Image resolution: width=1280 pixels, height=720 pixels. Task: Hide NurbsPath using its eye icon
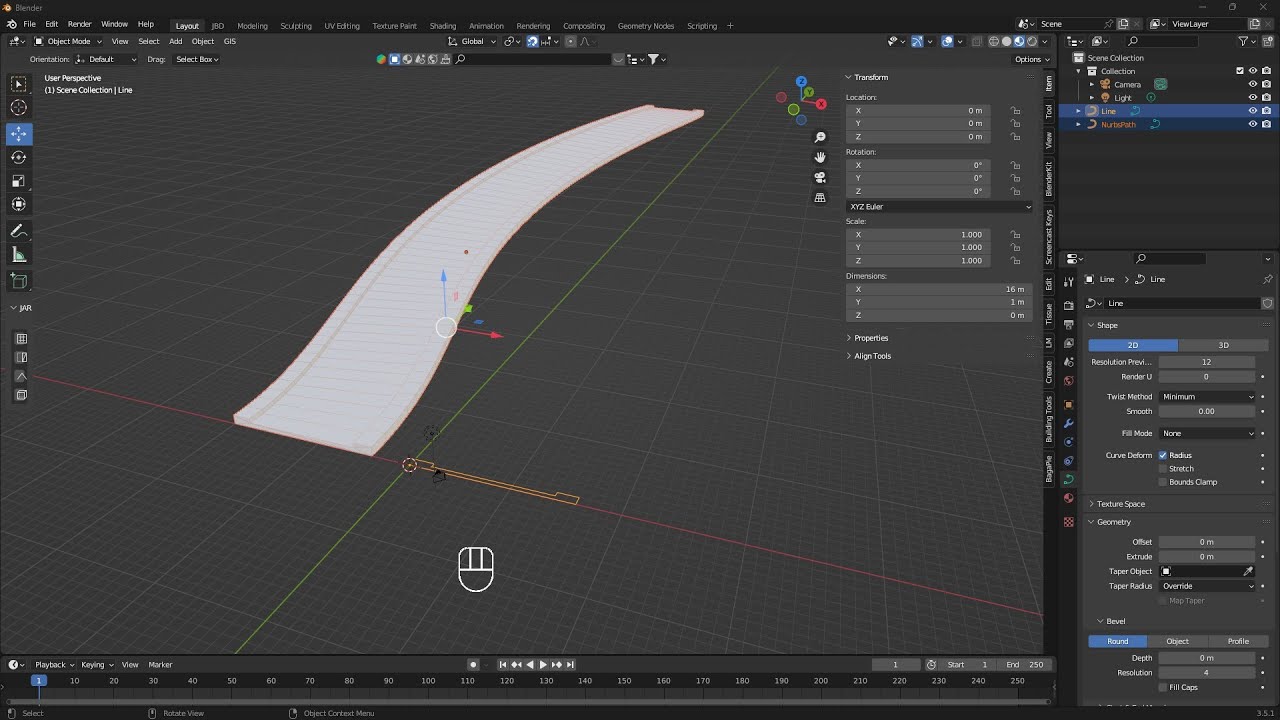click(1252, 124)
